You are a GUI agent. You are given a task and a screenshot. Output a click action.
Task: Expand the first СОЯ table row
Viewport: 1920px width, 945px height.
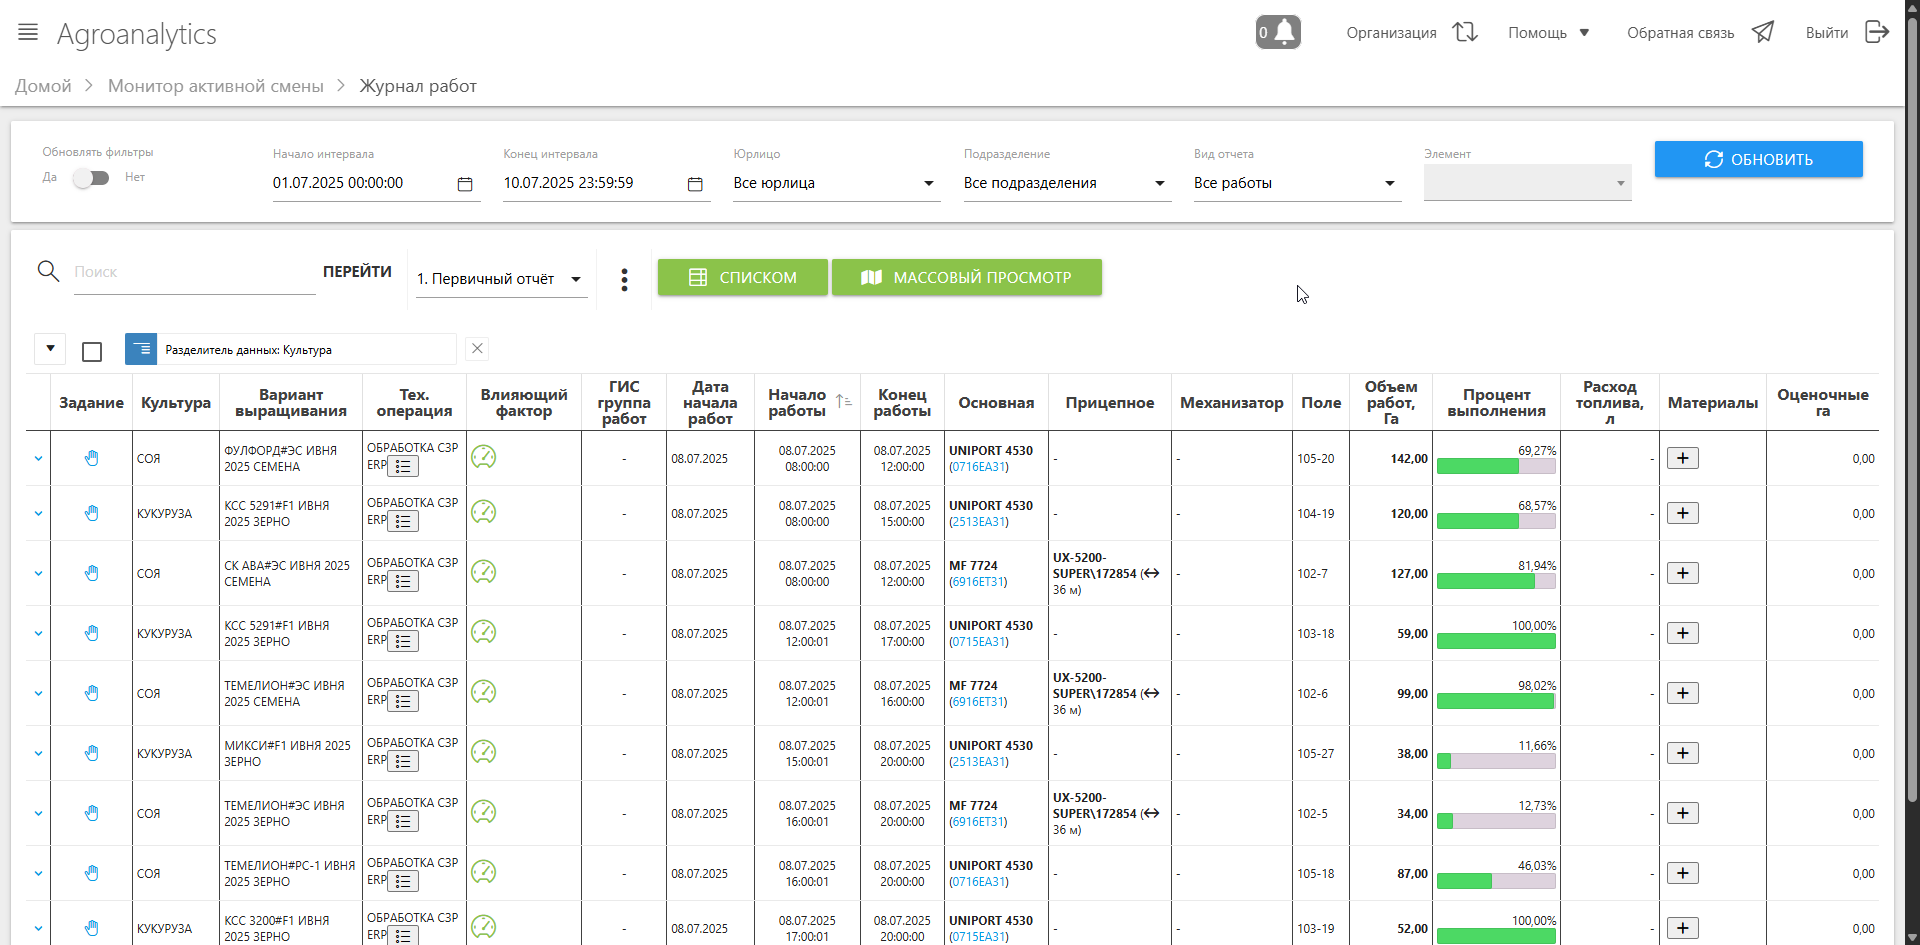pyautogui.click(x=38, y=459)
